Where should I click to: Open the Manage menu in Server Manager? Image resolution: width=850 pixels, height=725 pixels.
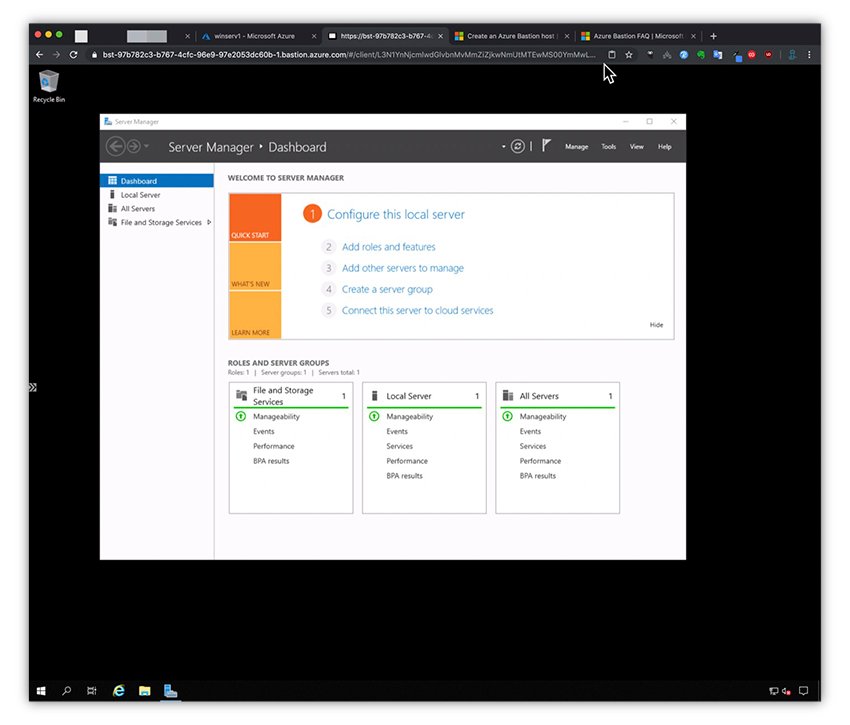[x=577, y=146]
